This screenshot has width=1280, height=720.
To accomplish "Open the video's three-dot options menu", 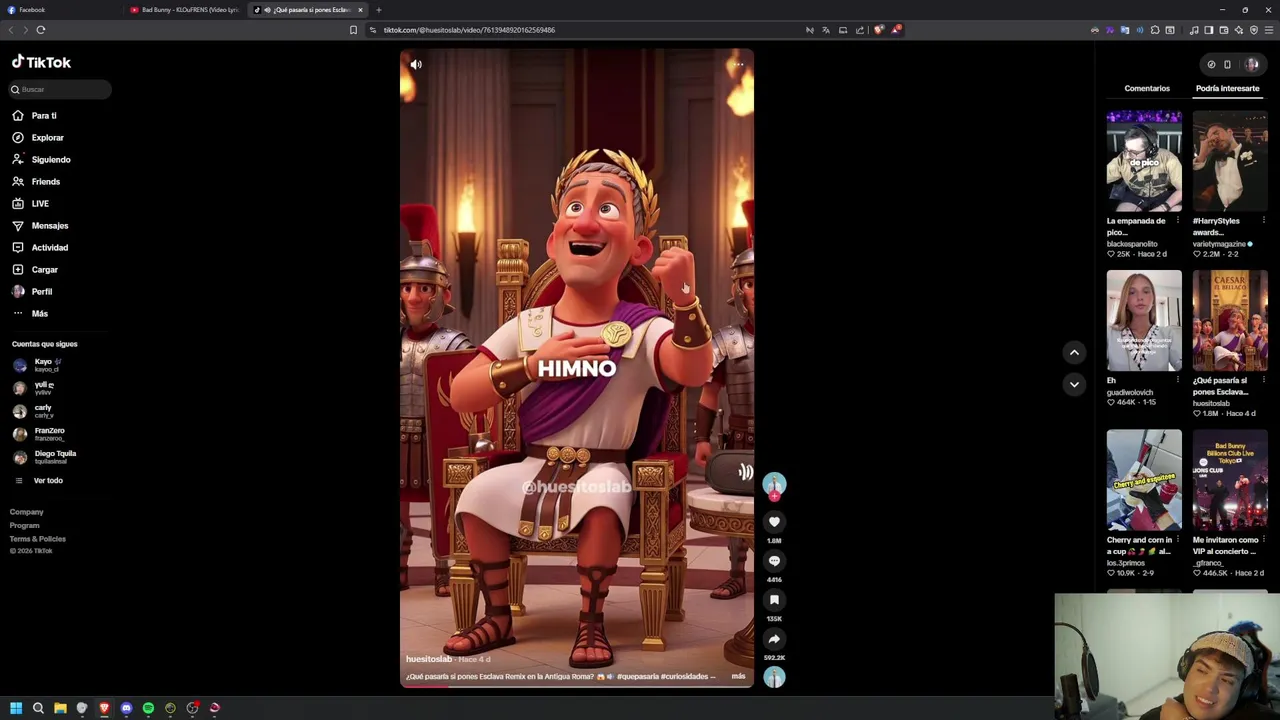I will 738,65.
